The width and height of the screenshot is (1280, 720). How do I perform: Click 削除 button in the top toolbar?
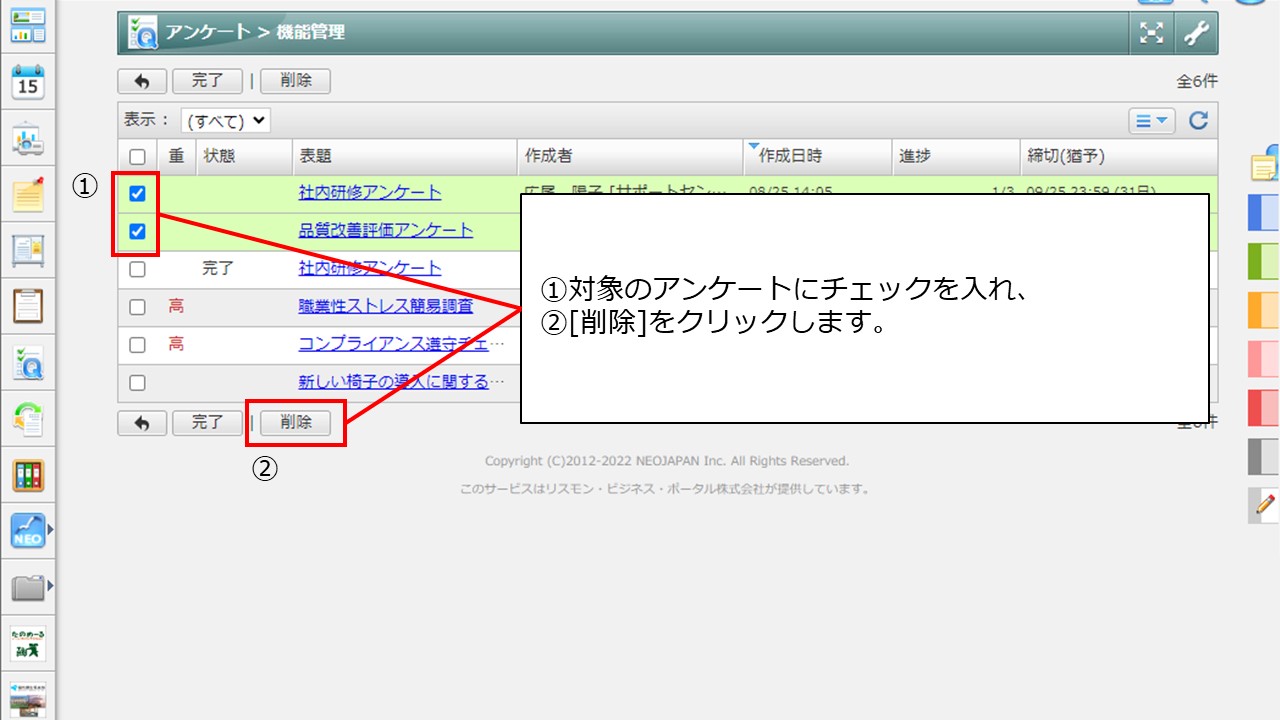tap(295, 82)
